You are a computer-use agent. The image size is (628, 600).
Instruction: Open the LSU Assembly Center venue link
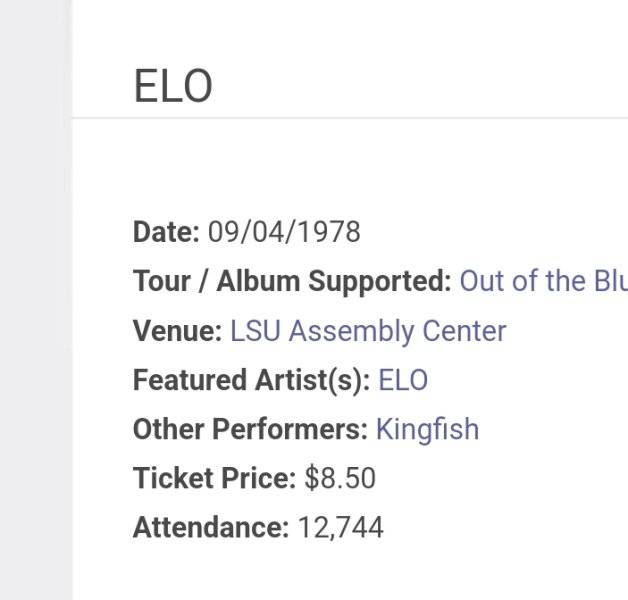368,331
